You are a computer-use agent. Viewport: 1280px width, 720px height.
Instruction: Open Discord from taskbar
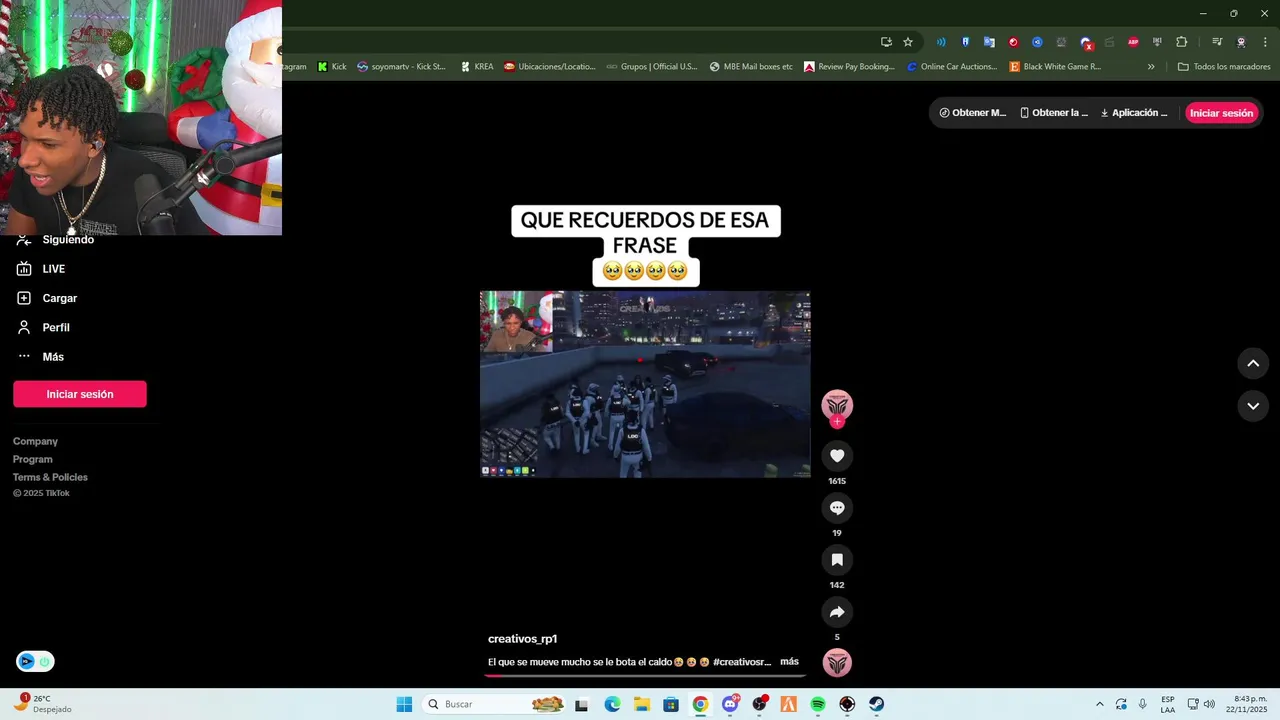730,704
